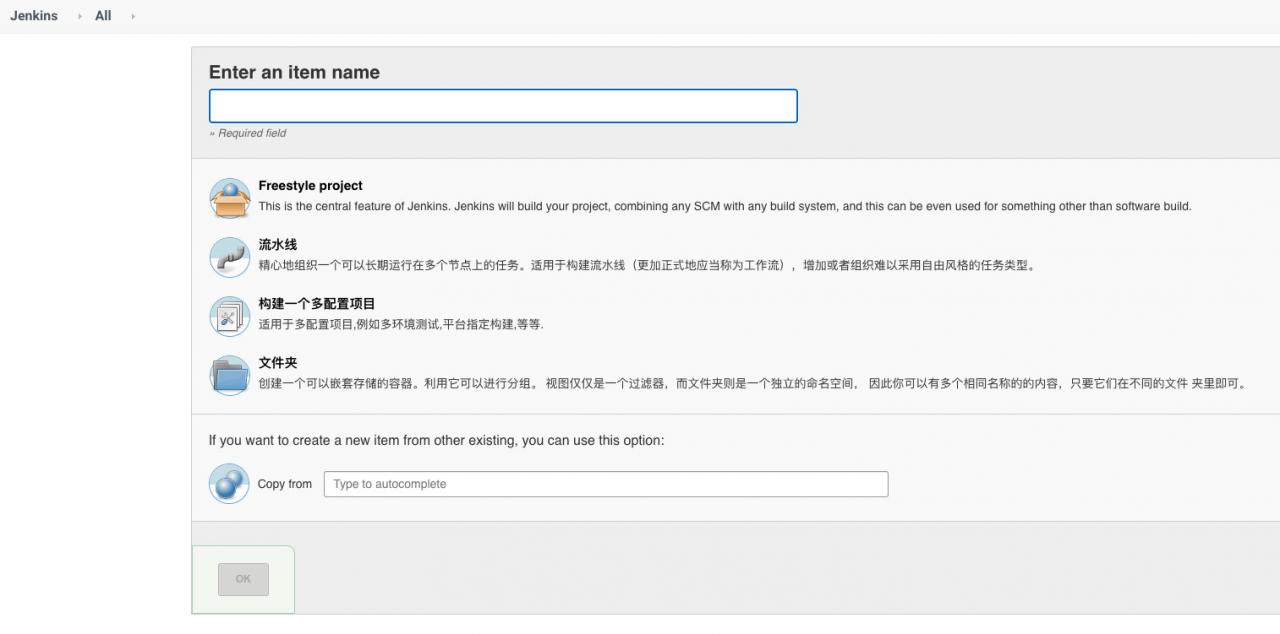Confirm with the OK button
This screenshot has width=1280, height=634.
pos(243,579)
